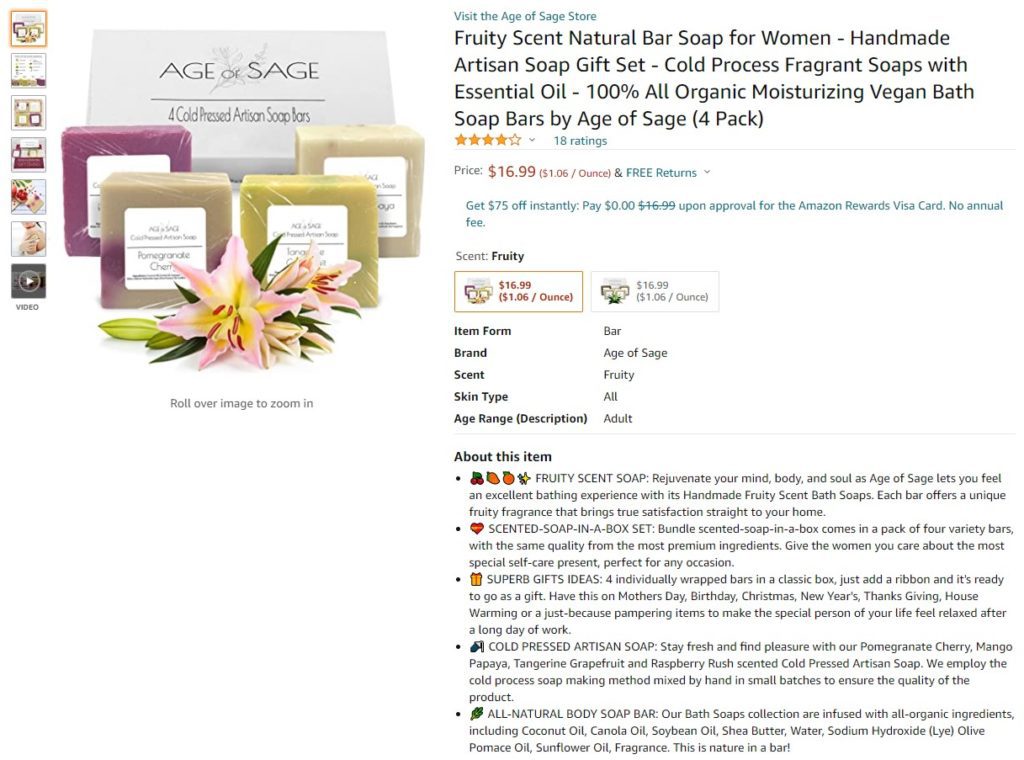1024x760 pixels.
Task: Click the FREE Returns link
Action: tap(661, 173)
